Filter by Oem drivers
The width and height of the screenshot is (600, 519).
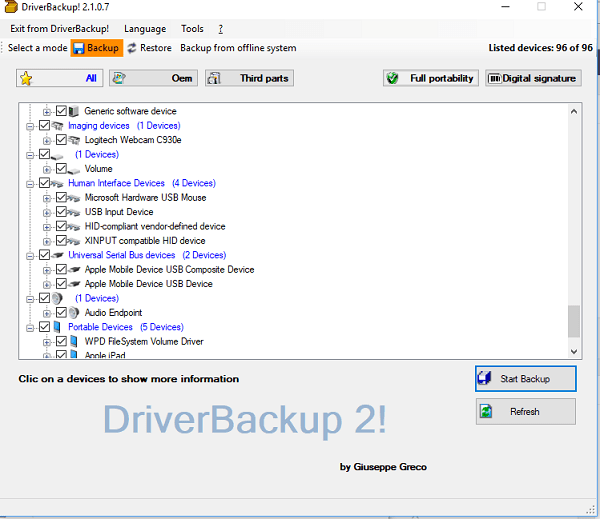[x=153, y=78]
